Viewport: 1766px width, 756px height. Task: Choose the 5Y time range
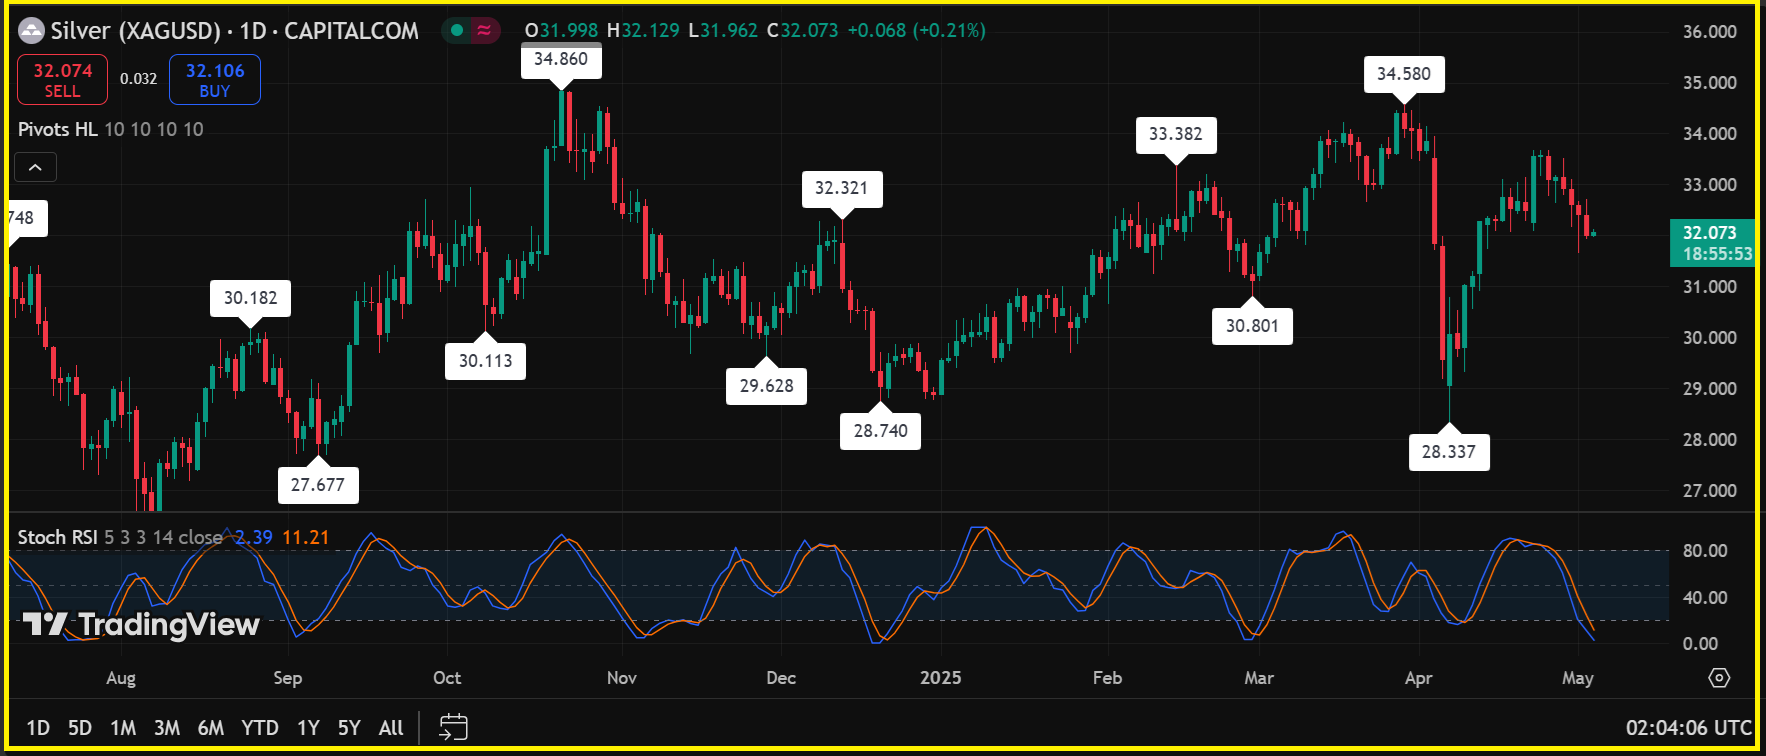tap(348, 727)
